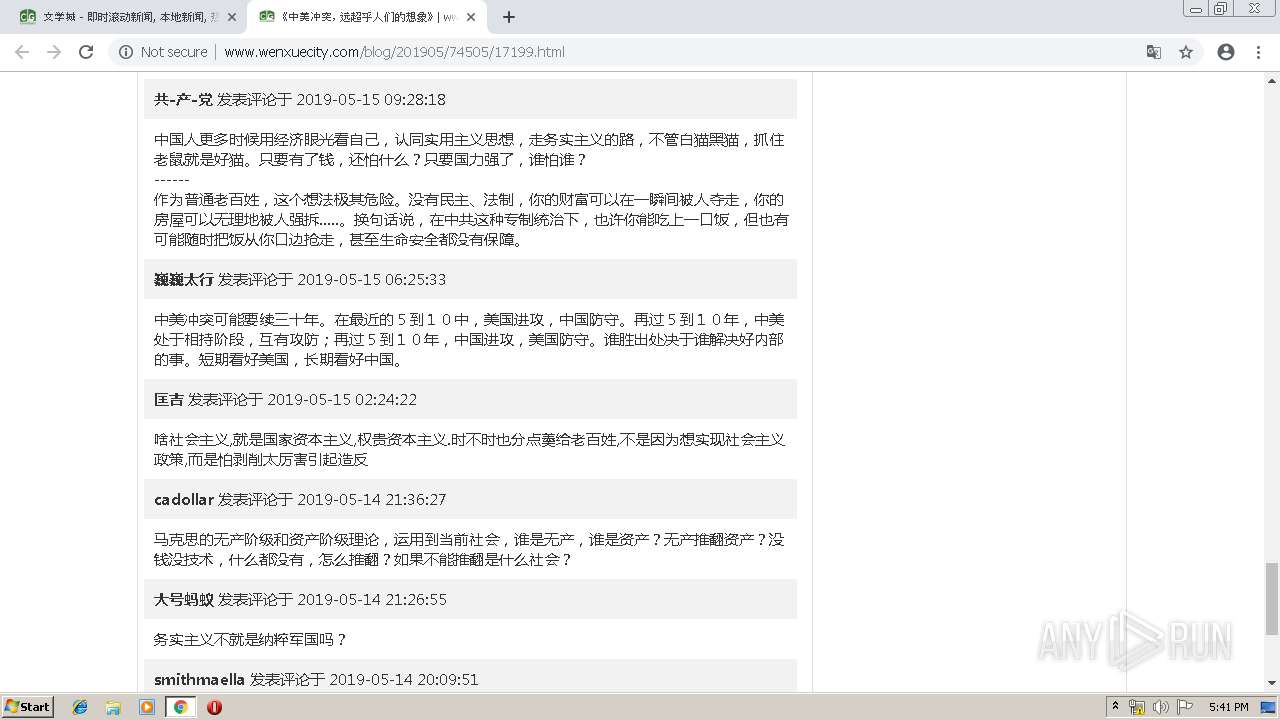Screen dimensions: 1280x720
Task: Reload the current page
Action: point(86,52)
